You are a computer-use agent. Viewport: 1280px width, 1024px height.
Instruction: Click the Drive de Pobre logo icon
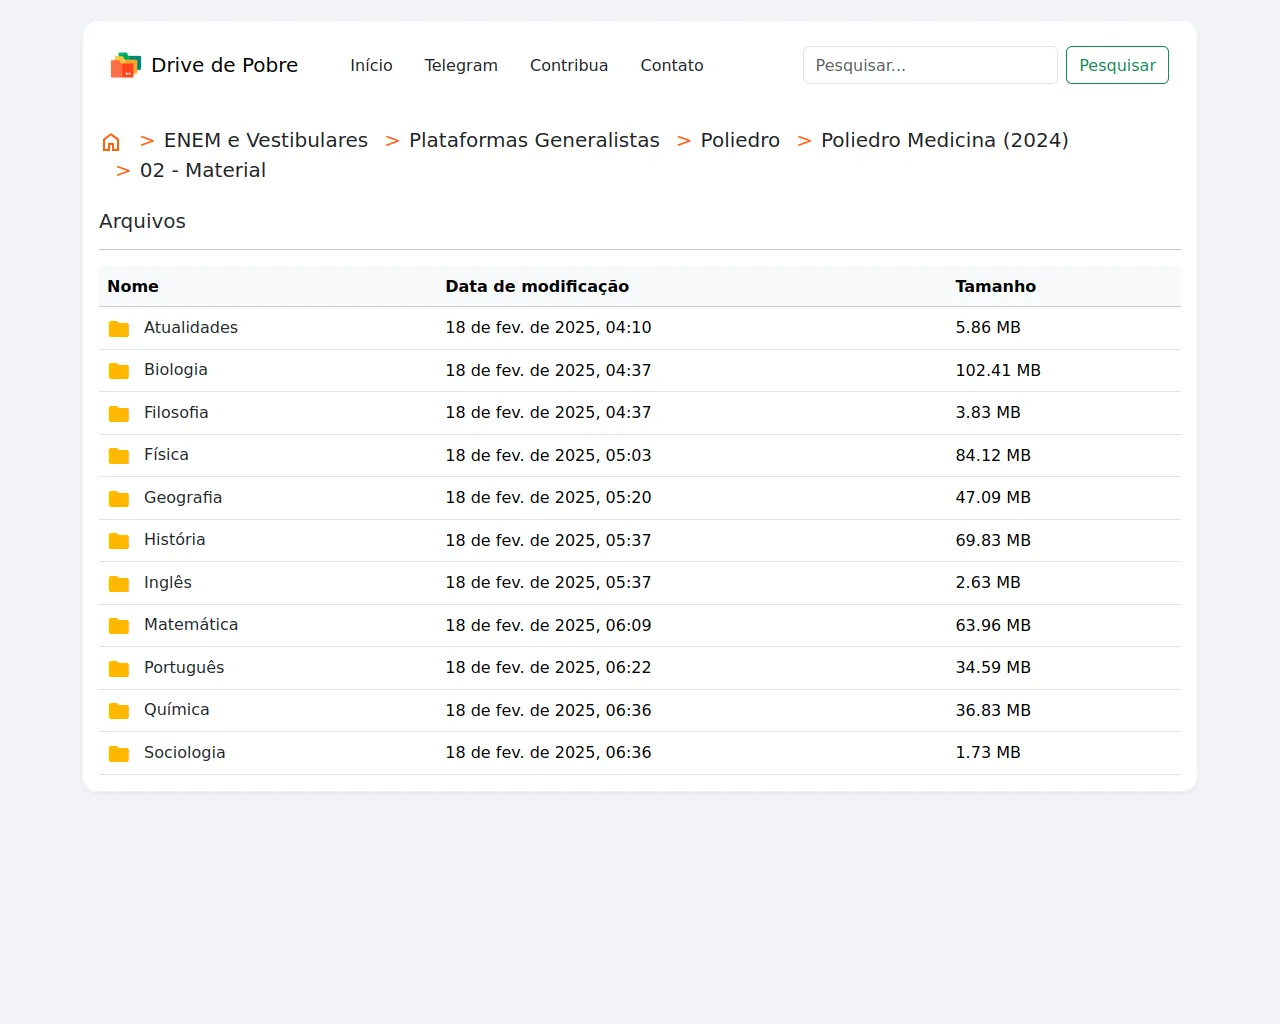(126, 66)
